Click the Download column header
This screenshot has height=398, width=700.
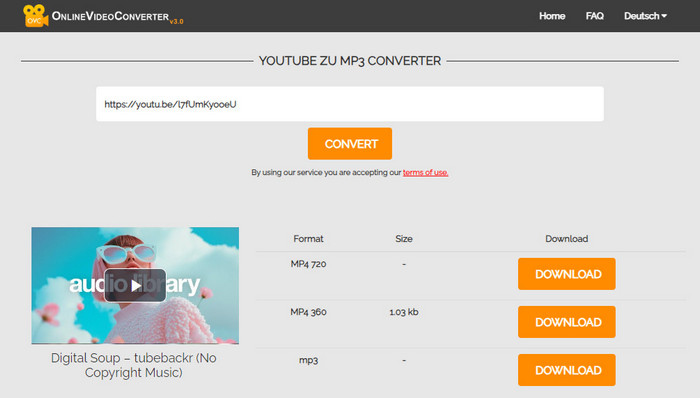pyautogui.click(x=567, y=239)
